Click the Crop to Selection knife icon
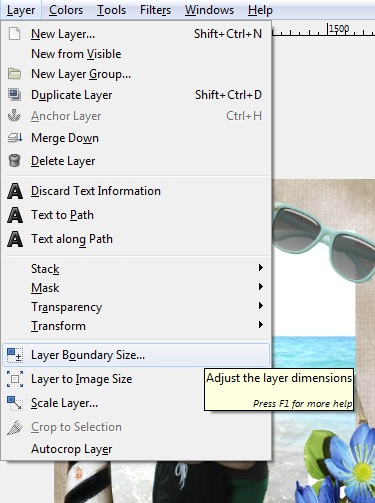Viewport: 375px width, 503px height. point(15,427)
